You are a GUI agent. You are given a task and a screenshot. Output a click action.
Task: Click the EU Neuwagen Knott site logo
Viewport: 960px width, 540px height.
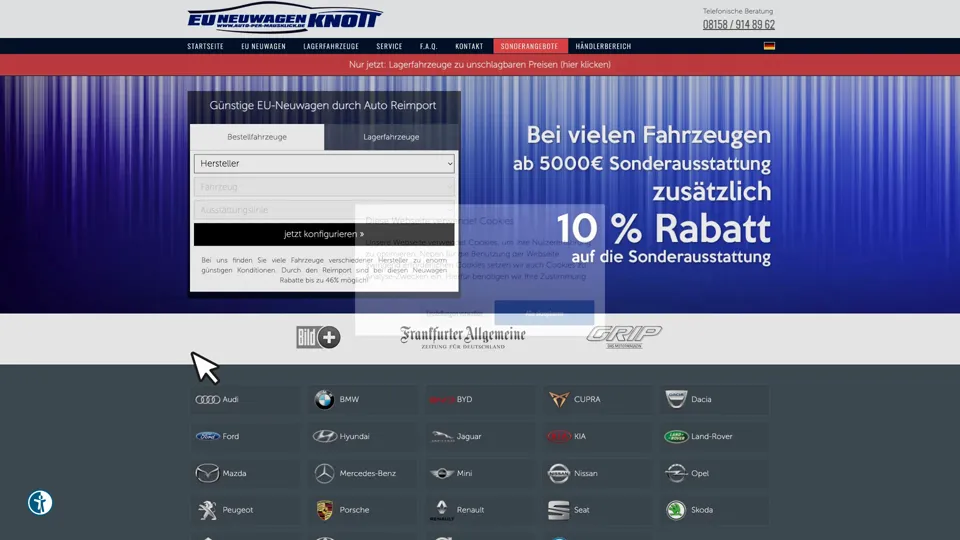click(285, 18)
